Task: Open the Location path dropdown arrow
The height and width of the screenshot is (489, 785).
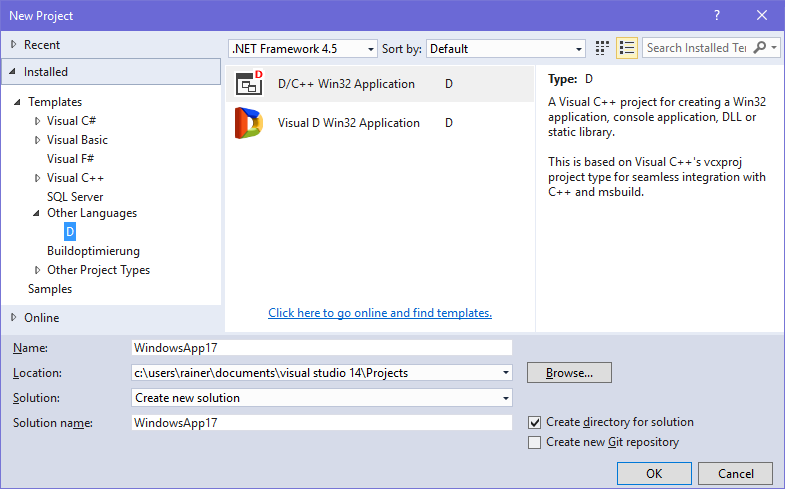Action: pos(506,372)
